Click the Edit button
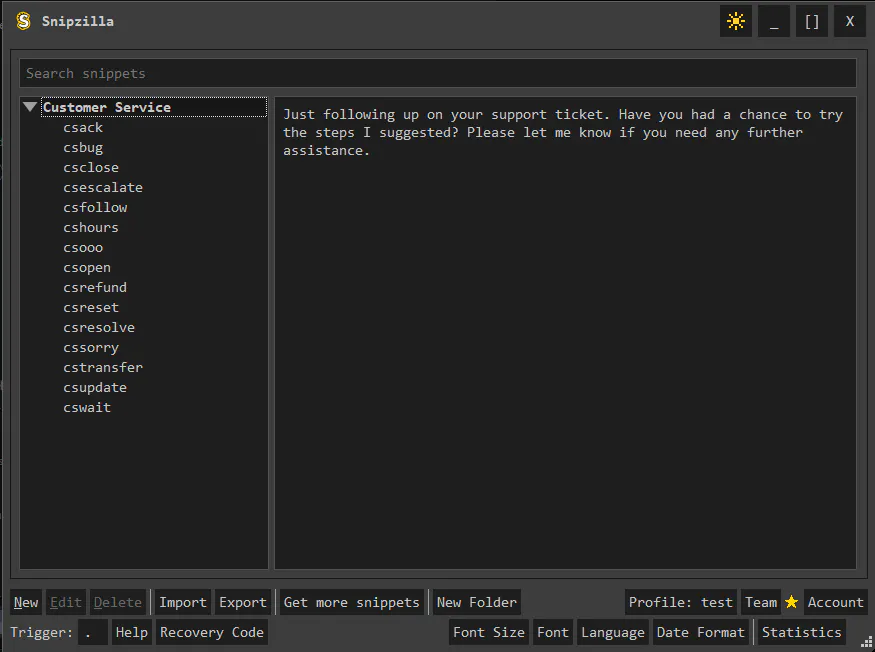 click(x=66, y=602)
